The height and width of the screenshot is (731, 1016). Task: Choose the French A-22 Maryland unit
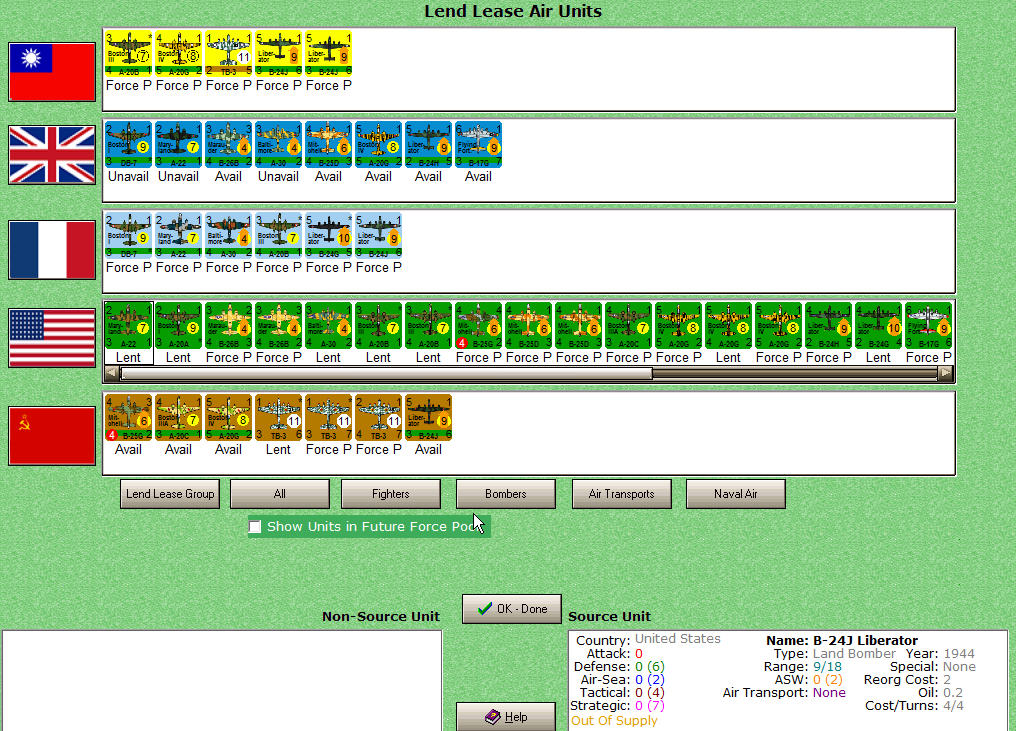pyautogui.click(x=178, y=236)
